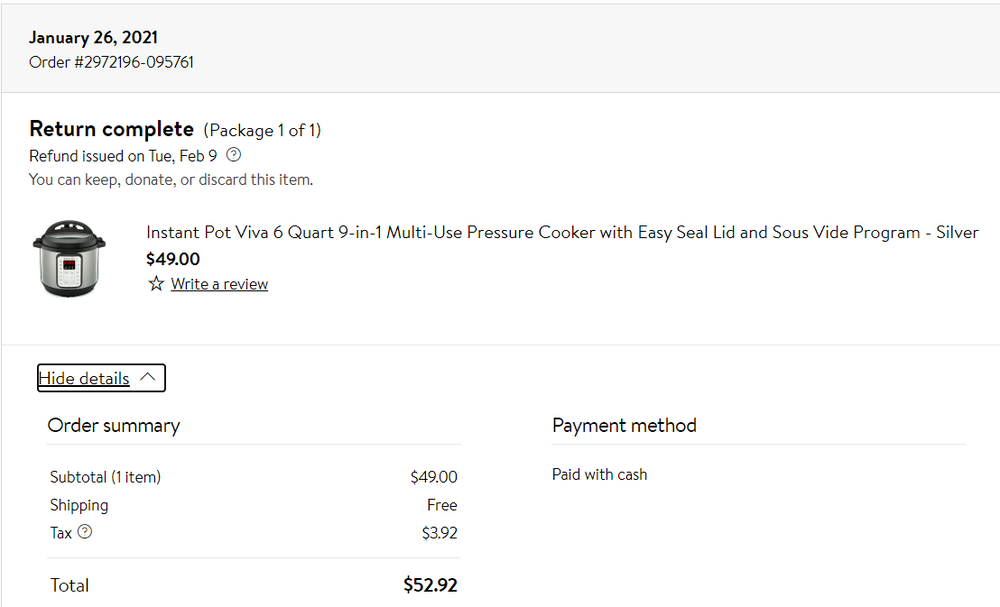
Task: Click the chevron arrow next to Hide details
Action: [x=148, y=378]
